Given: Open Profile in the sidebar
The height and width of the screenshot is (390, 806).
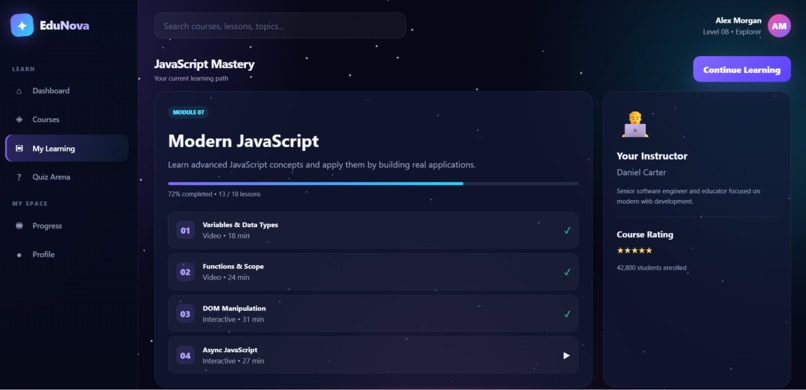Looking at the screenshot, I should pyautogui.click(x=67, y=255).
